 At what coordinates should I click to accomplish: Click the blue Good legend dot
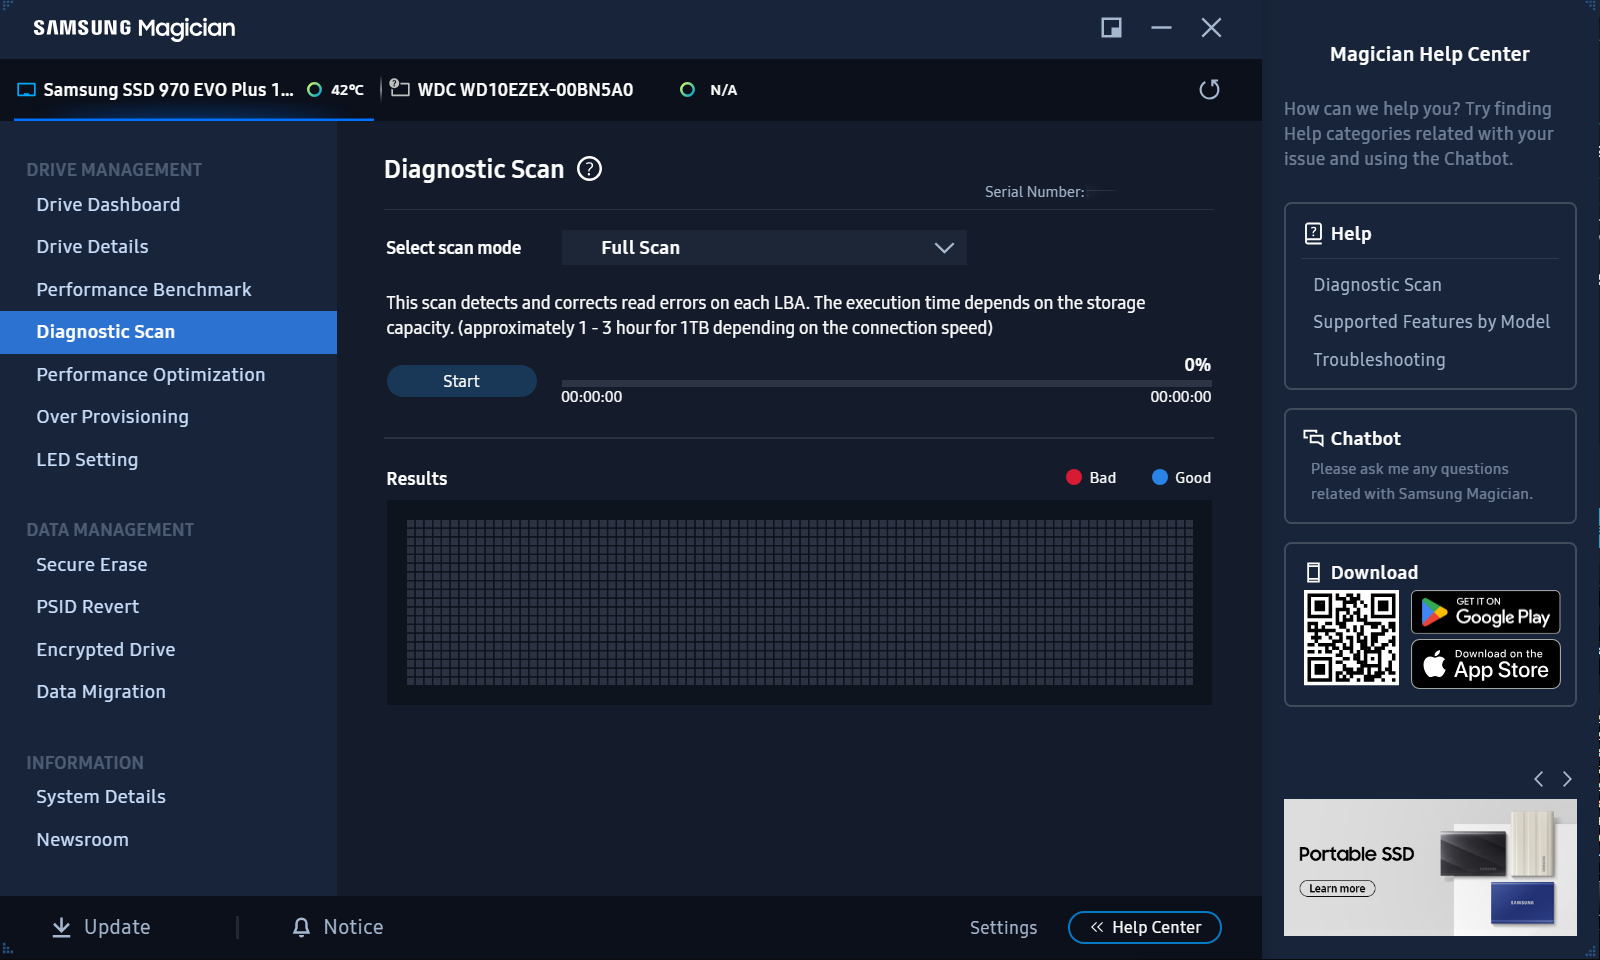point(1160,477)
